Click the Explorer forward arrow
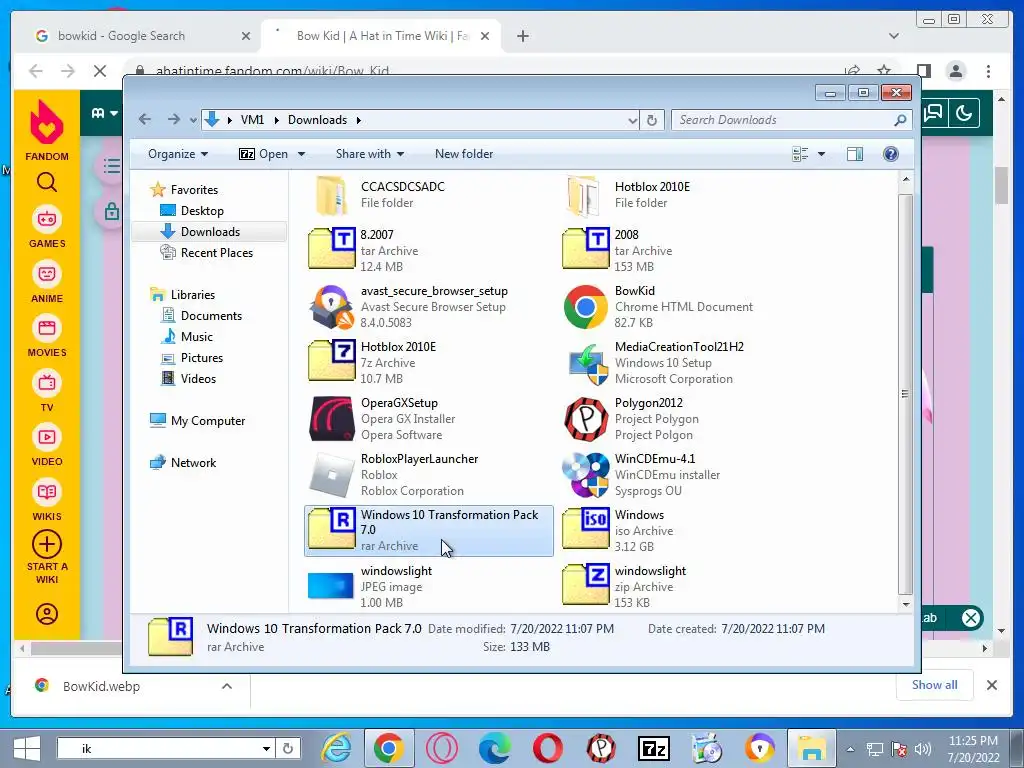The height and width of the screenshot is (768, 1024). click(x=174, y=120)
